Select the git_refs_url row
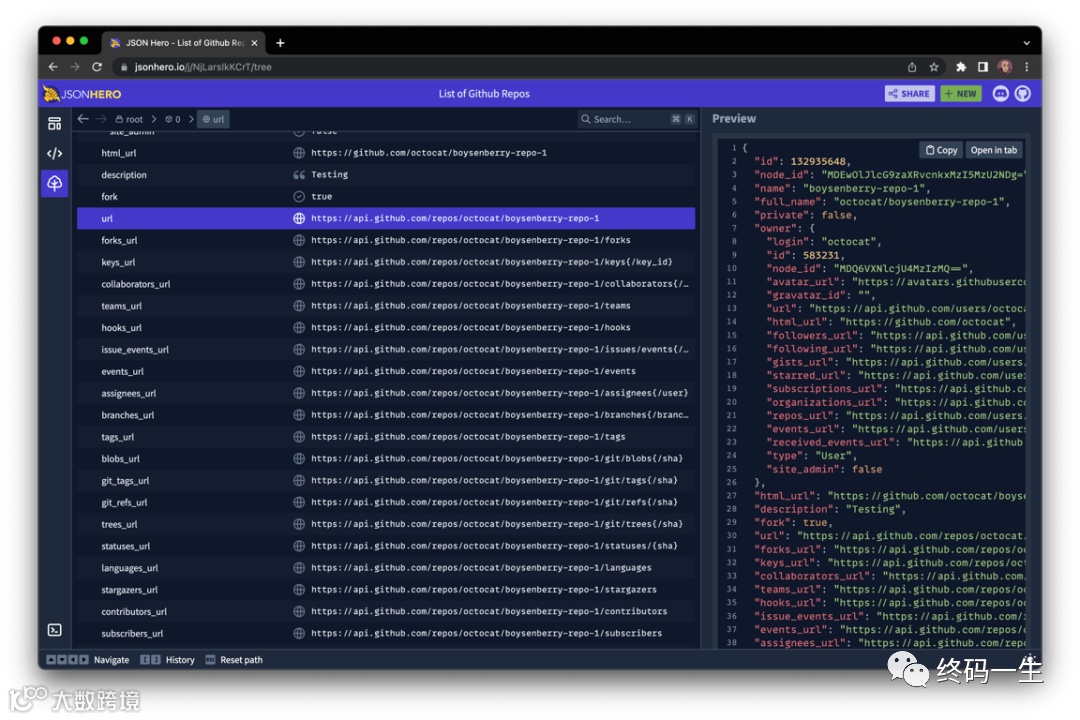The width and height of the screenshot is (1080, 720). (386, 502)
